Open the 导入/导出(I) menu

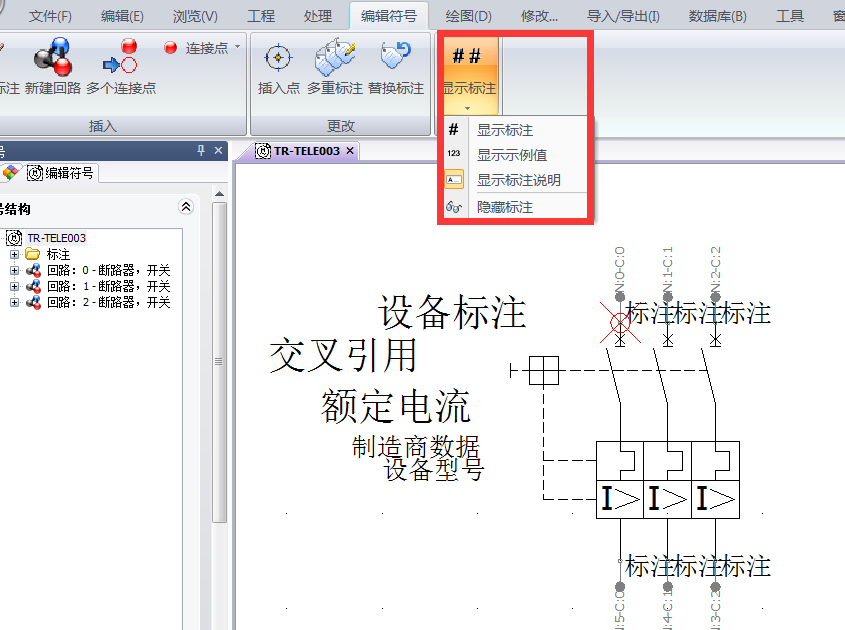pyautogui.click(x=623, y=16)
